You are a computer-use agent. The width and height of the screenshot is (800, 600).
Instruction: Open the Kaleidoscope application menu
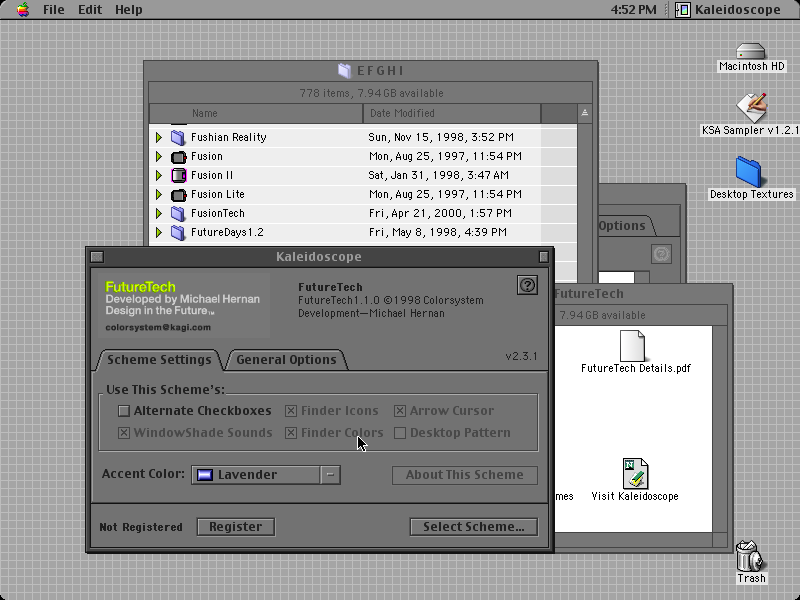click(728, 10)
